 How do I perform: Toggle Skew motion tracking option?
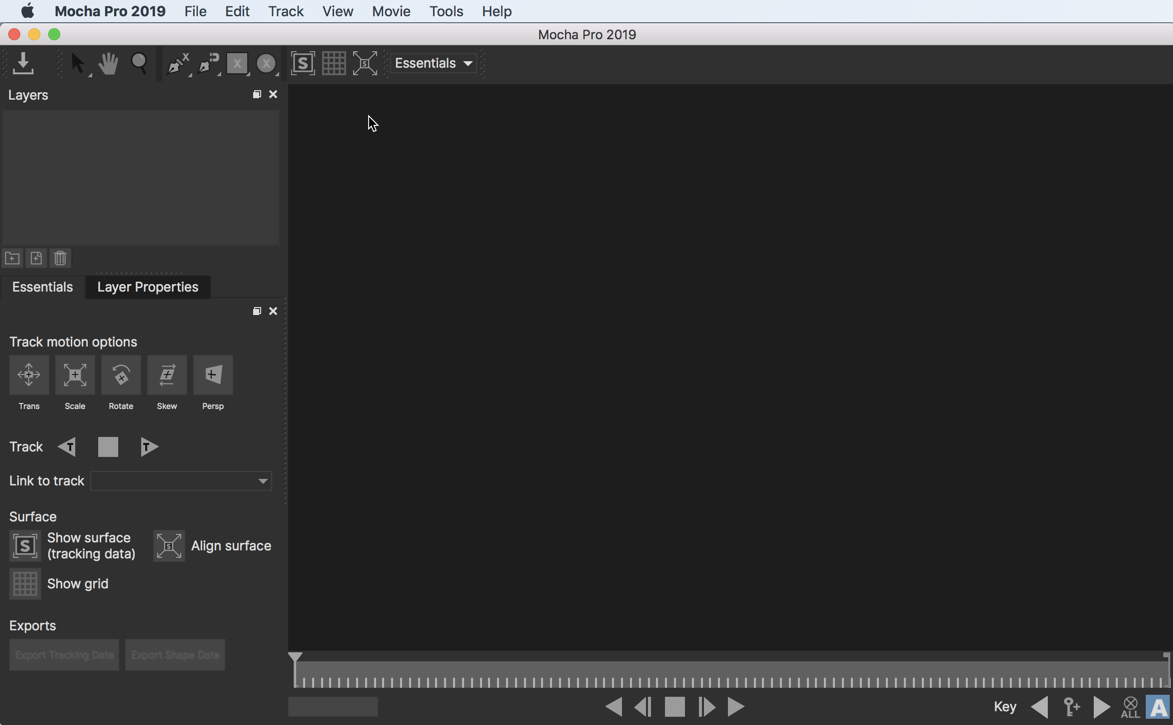click(x=167, y=375)
